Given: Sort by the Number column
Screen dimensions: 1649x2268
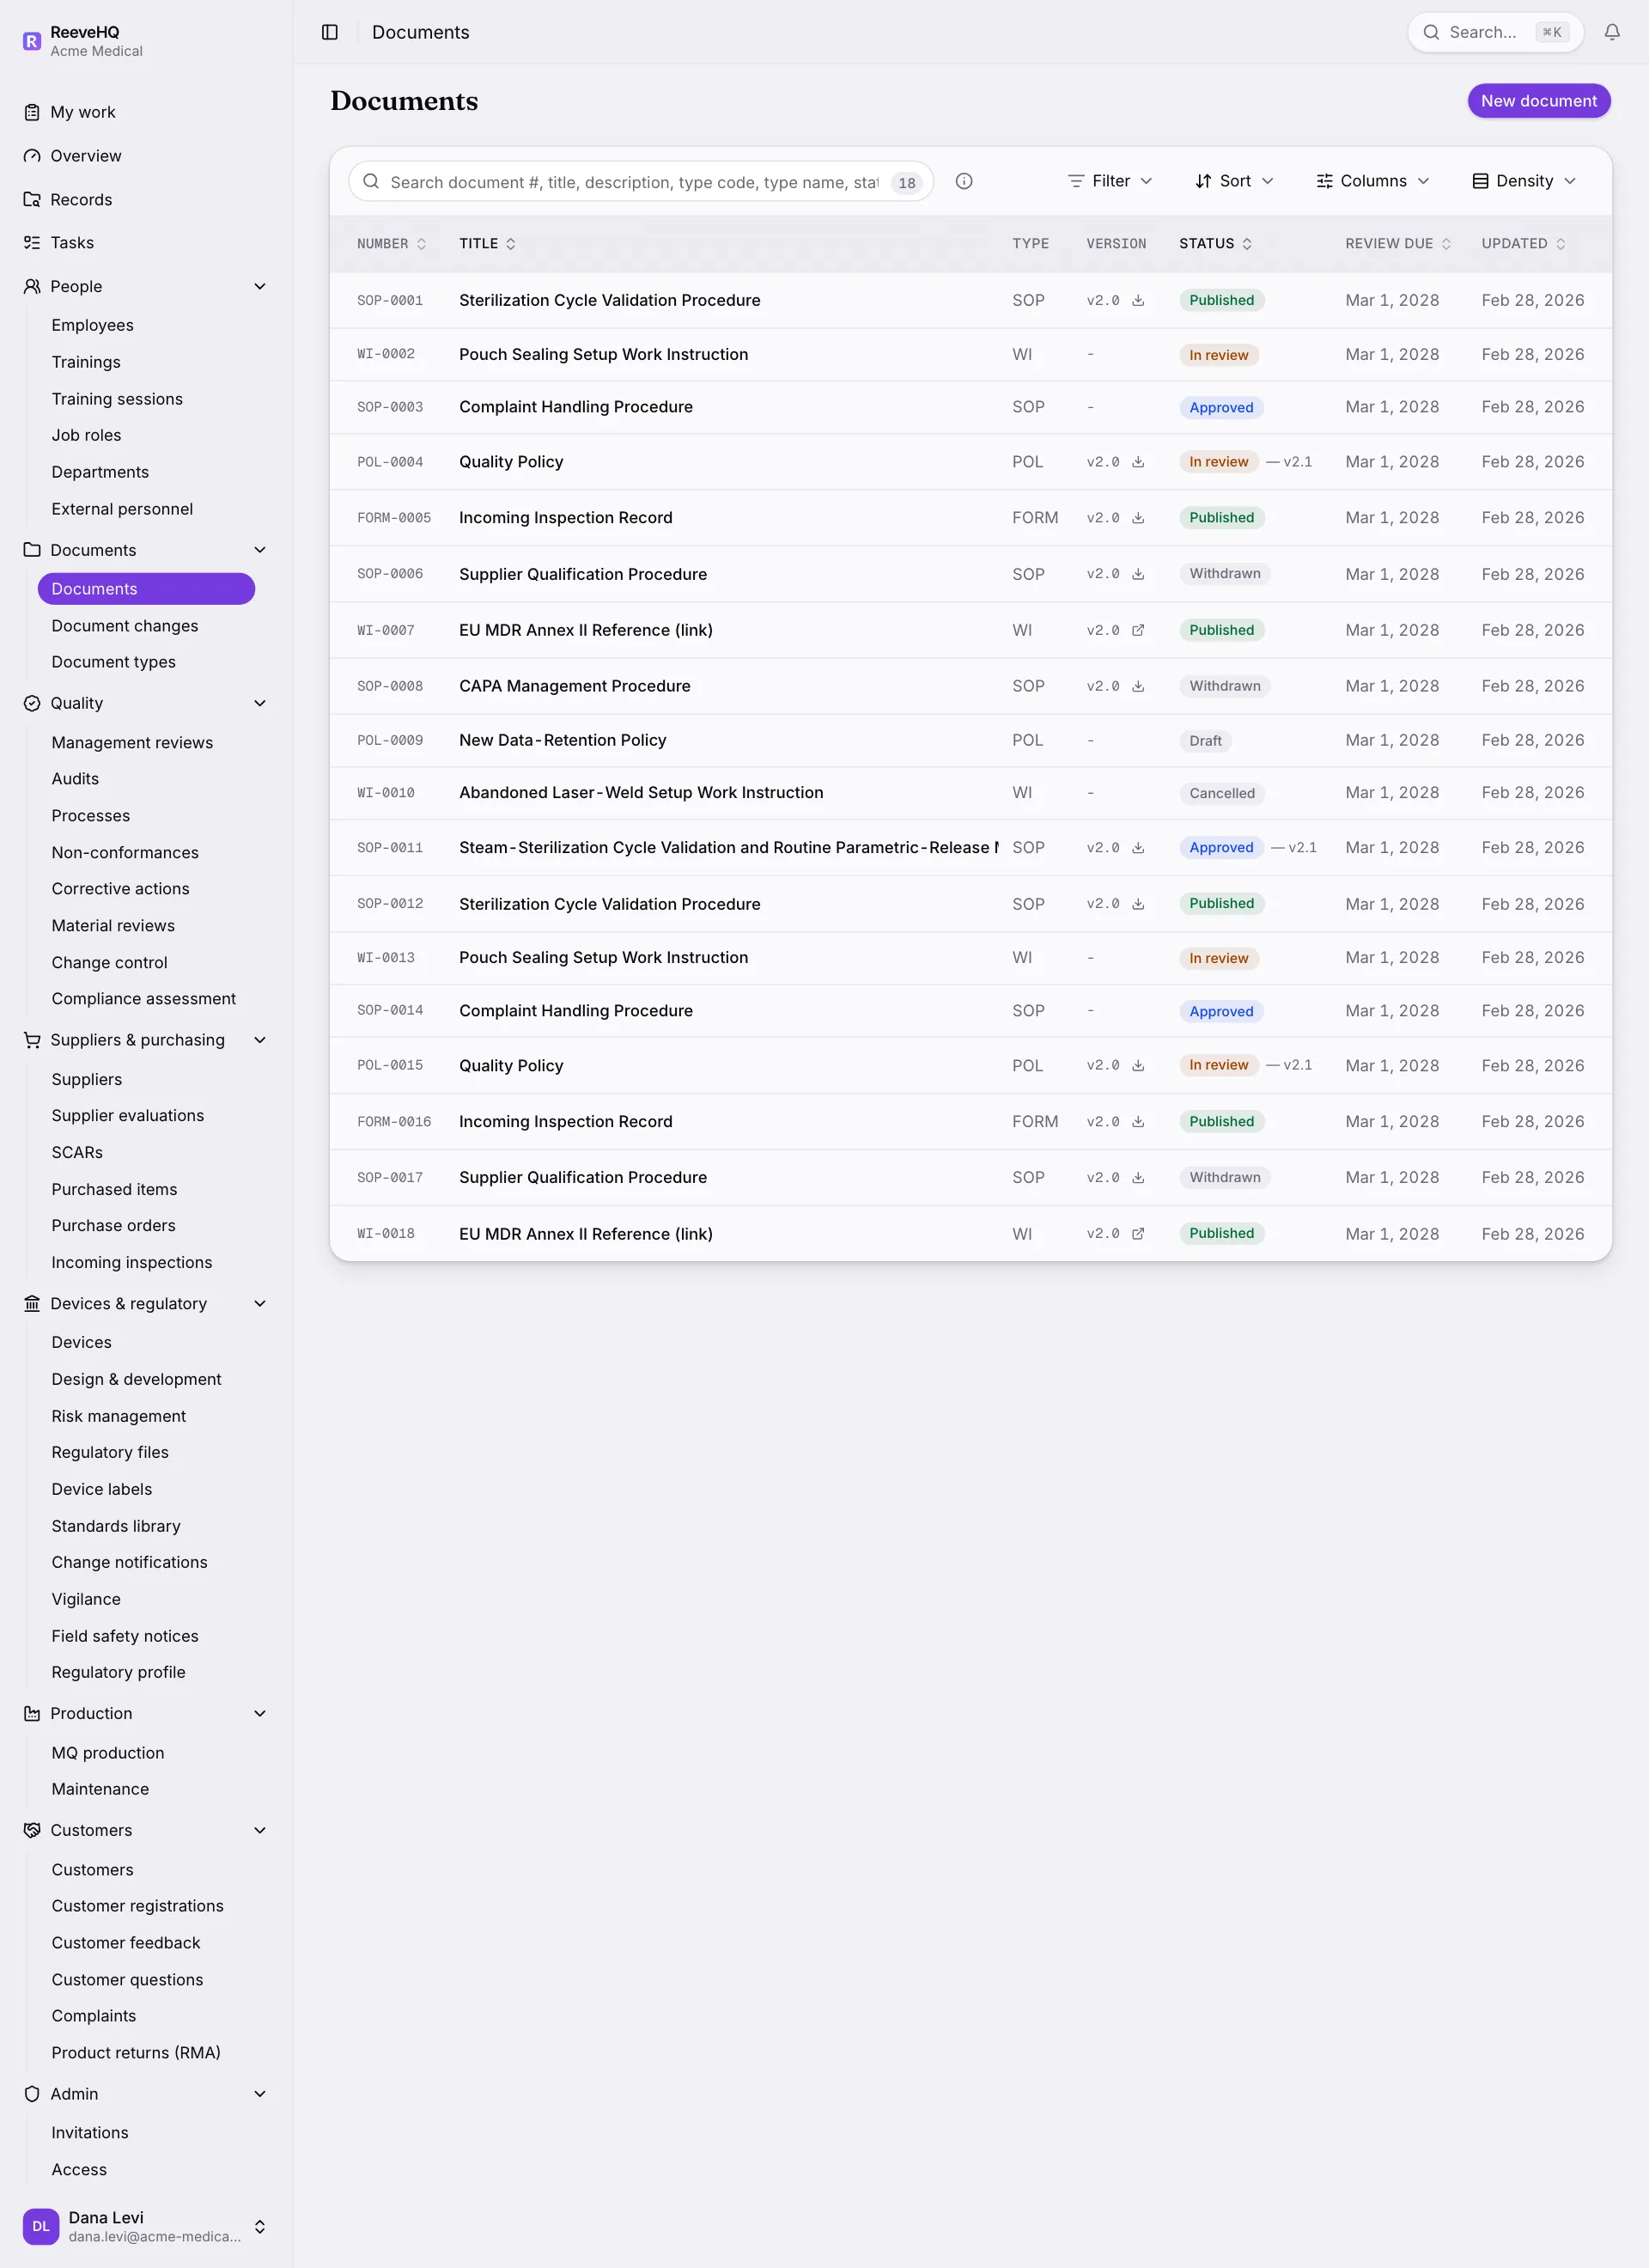Looking at the screenshot, I should point(391,244).
